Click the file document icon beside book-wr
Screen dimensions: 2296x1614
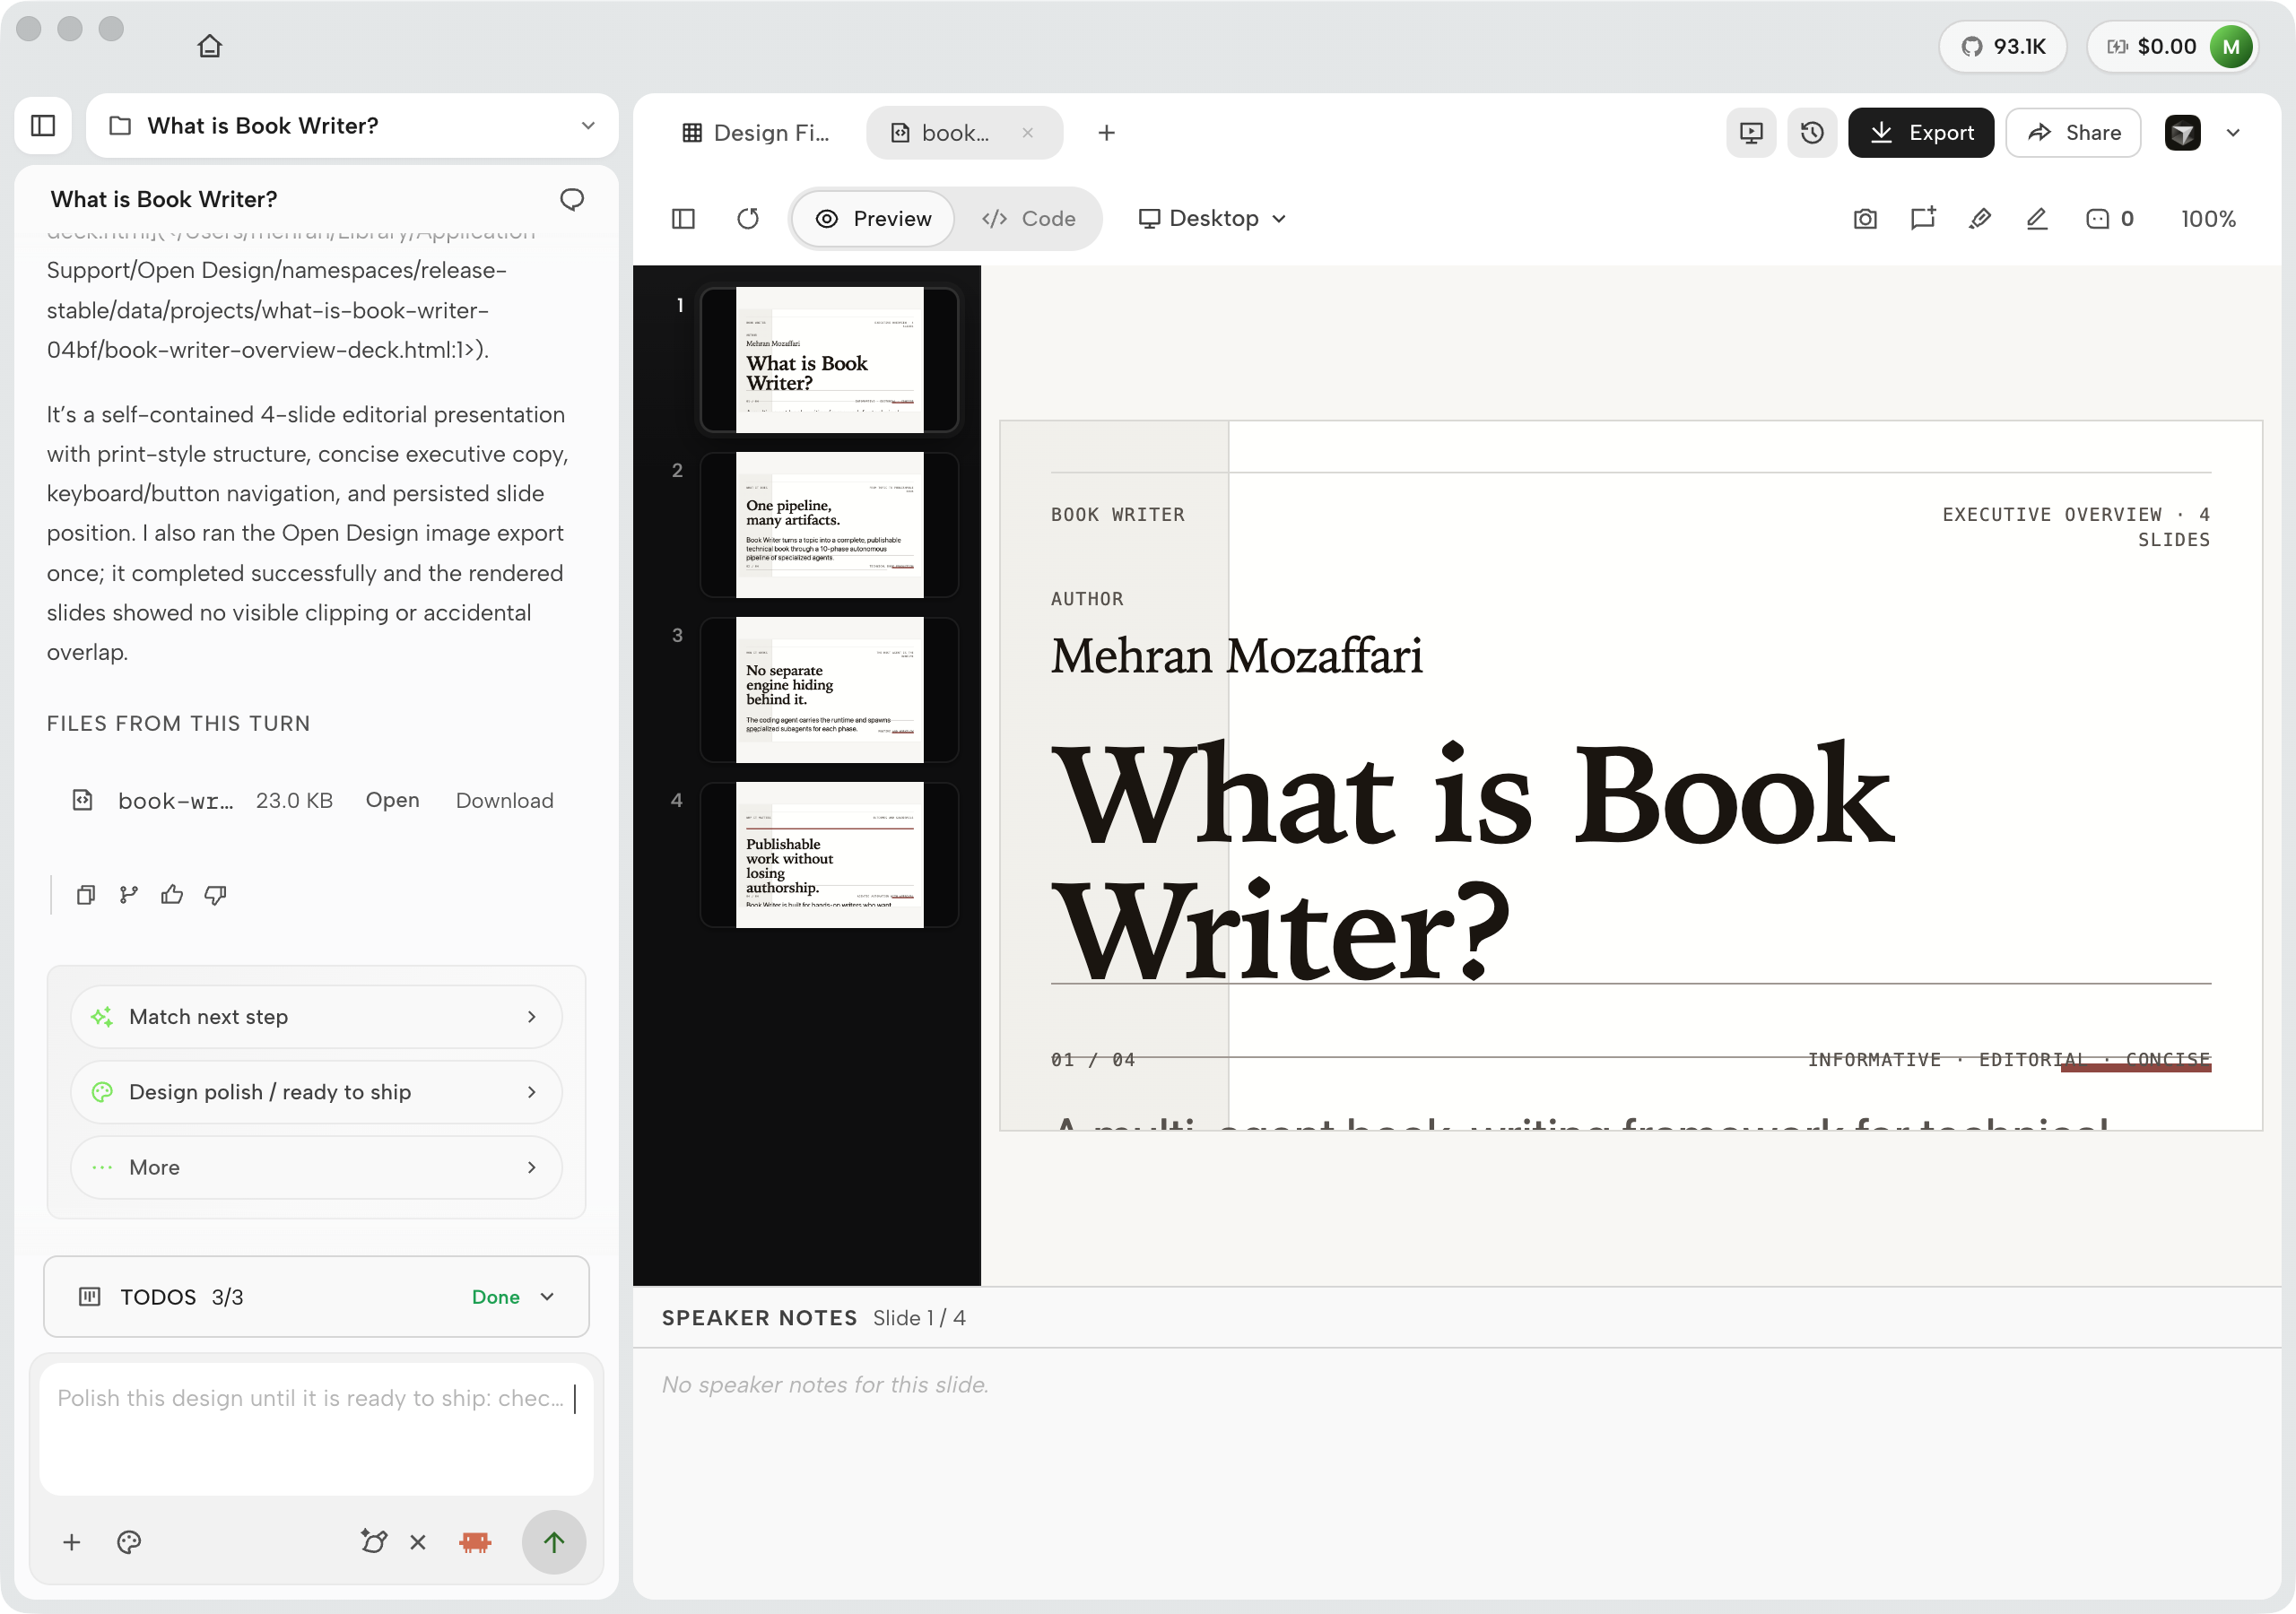click(82, 800)
